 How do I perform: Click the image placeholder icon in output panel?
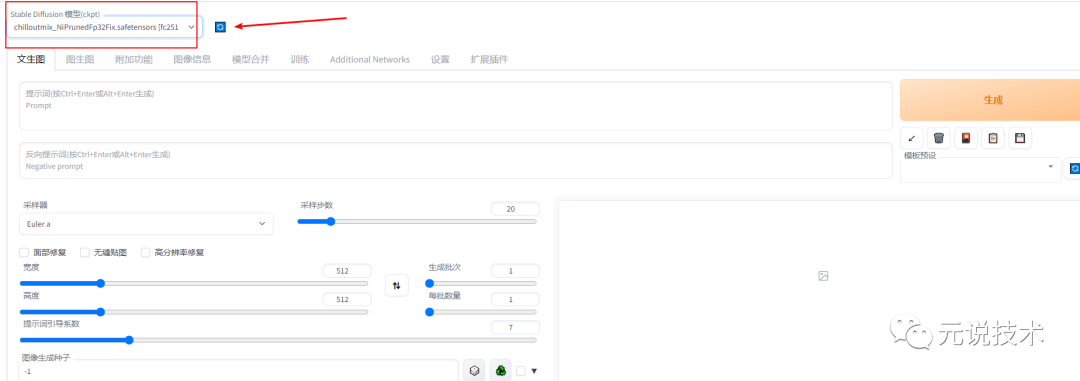822,276
